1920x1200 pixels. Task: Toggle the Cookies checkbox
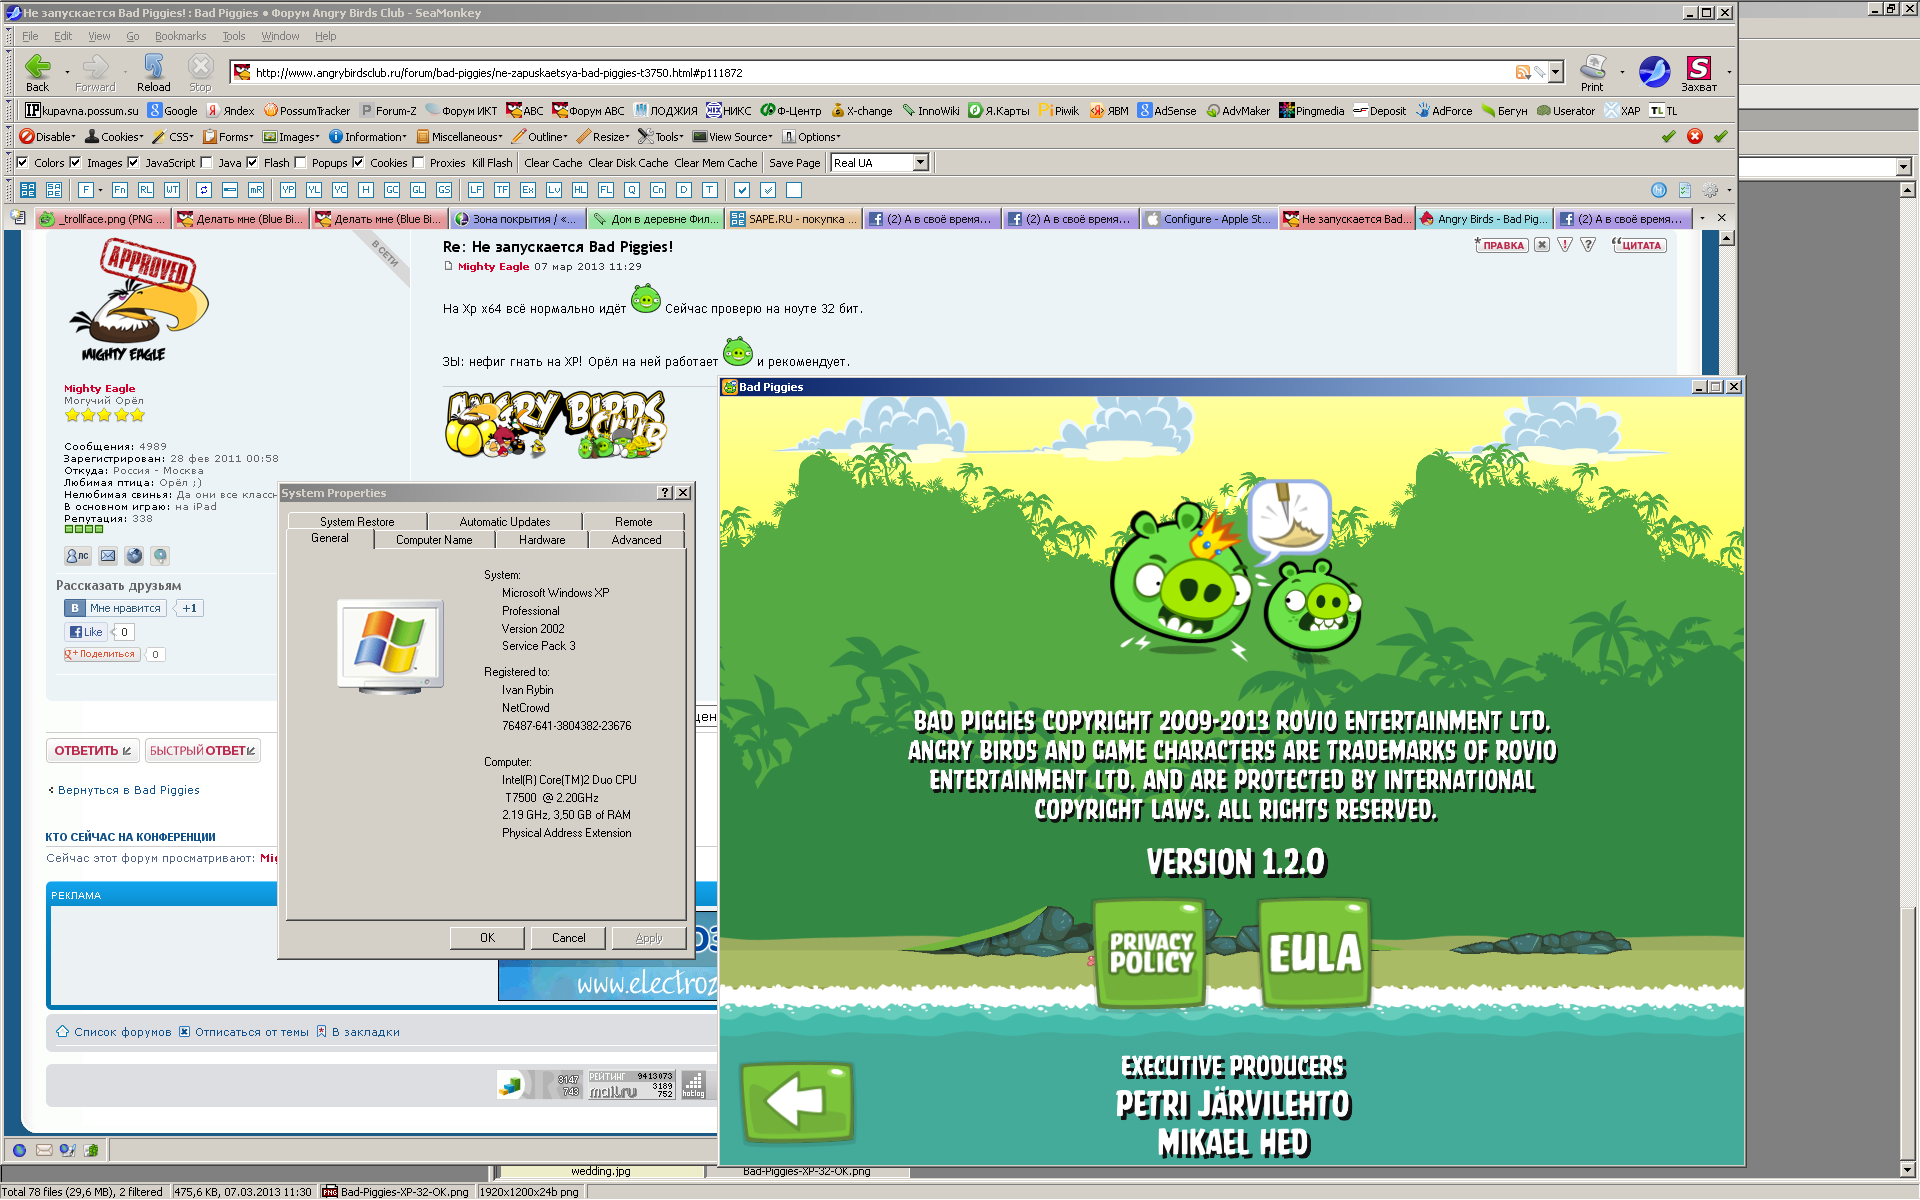tap(358, 162)
